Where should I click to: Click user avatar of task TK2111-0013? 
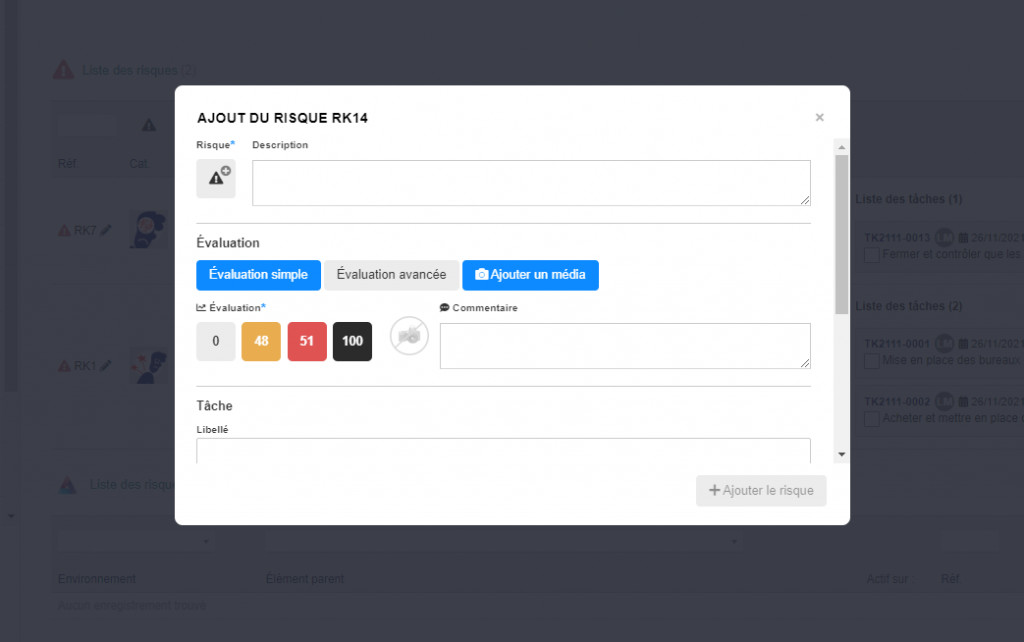coord(944,238)
